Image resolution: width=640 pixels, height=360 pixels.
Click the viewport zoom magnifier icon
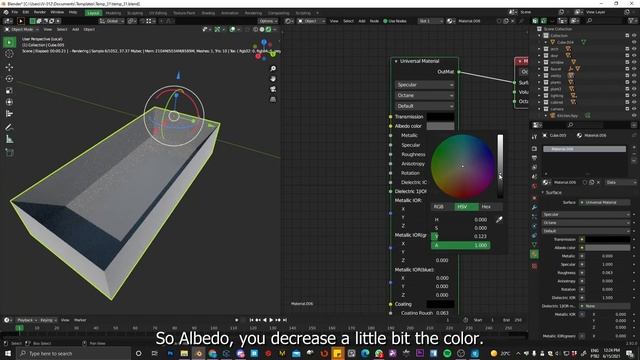pos(273,69)
